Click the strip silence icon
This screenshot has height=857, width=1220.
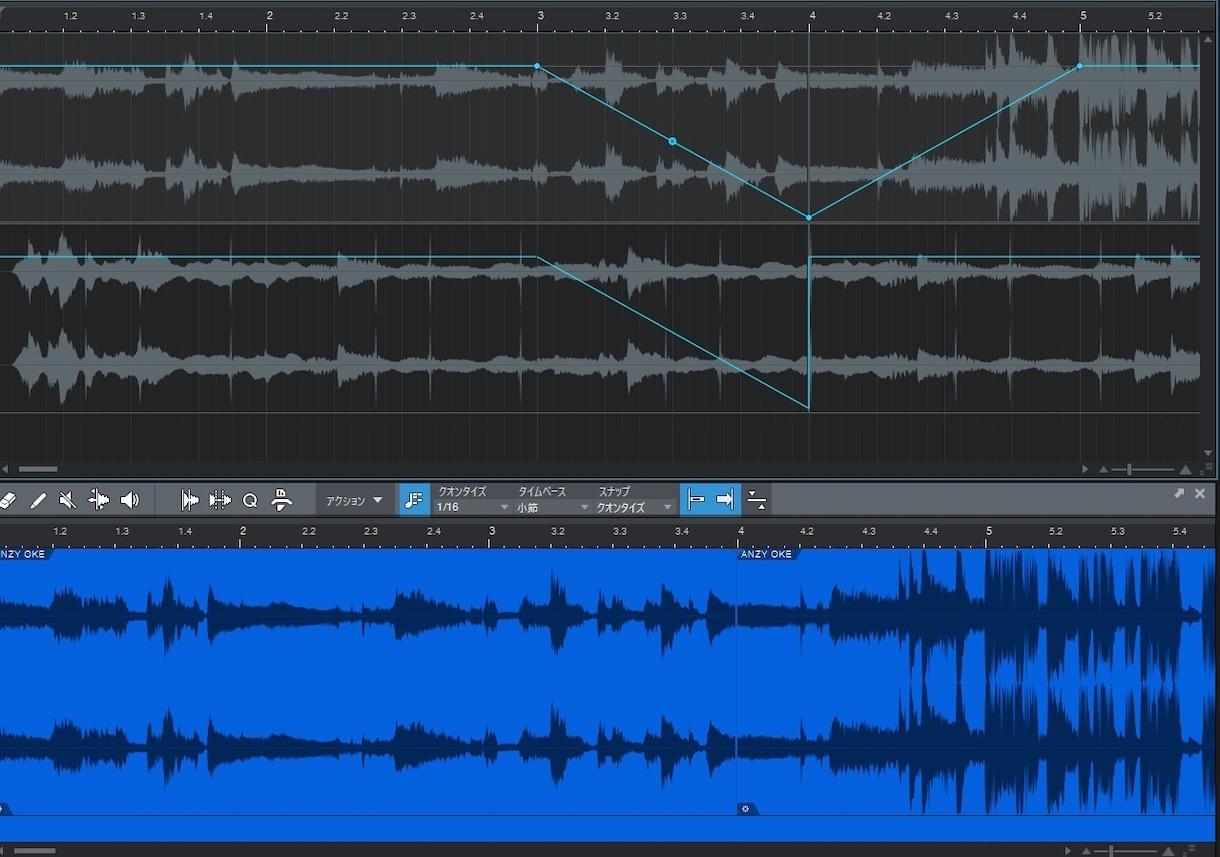(x=220, y=499)
